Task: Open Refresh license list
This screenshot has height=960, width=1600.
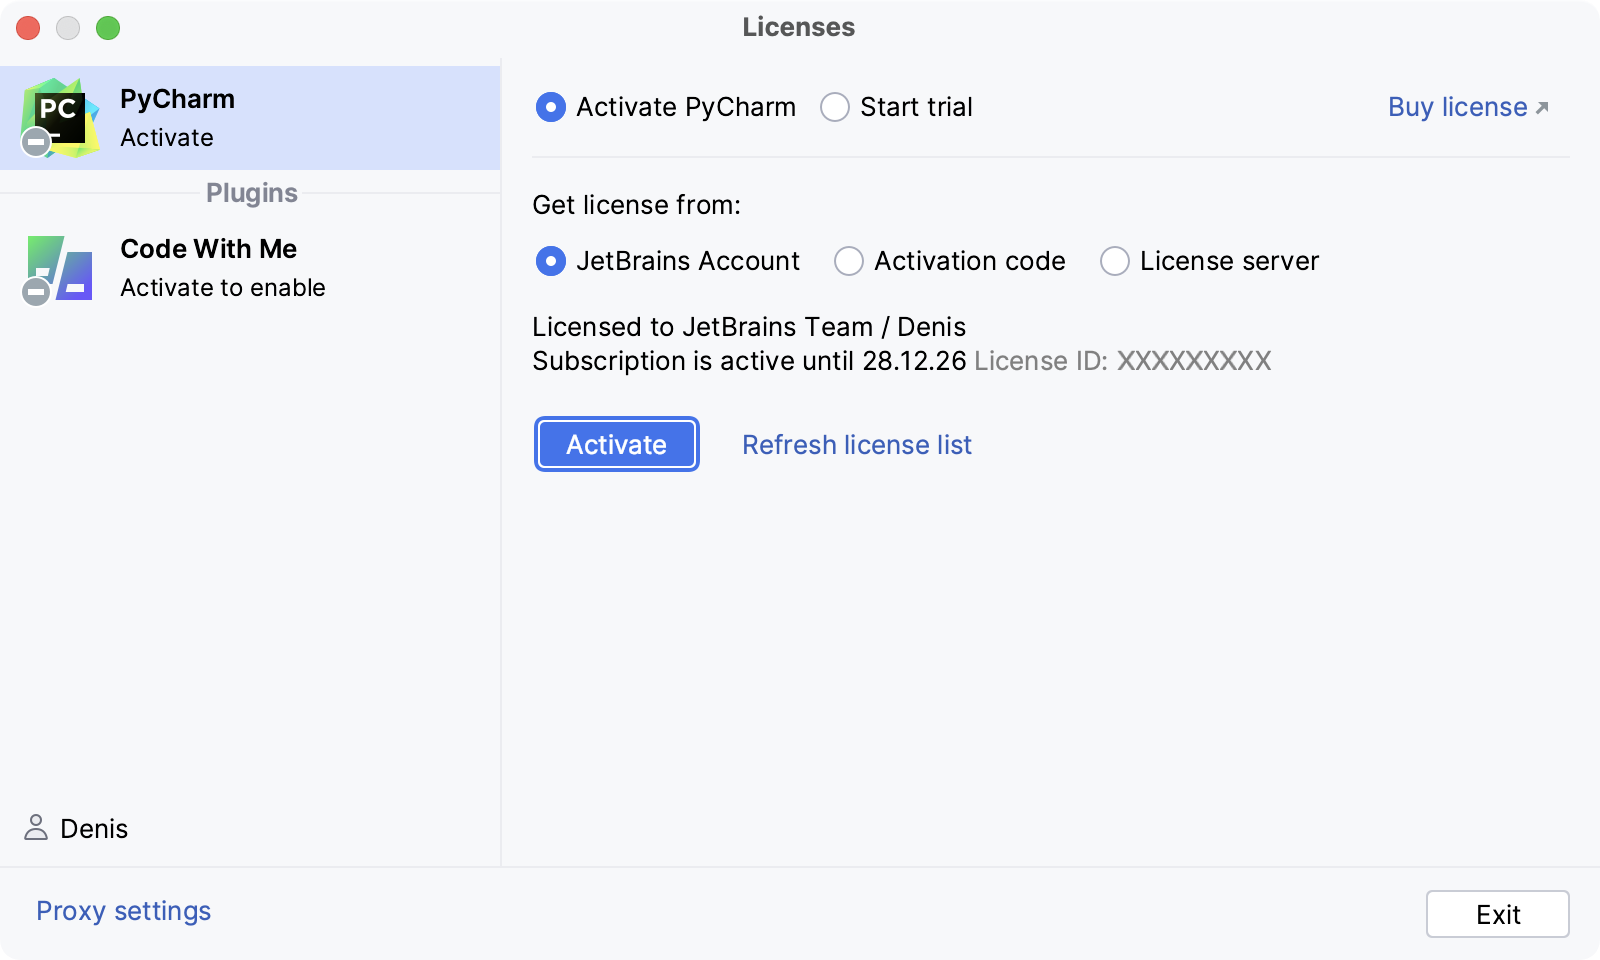Action: pos(856,444)
